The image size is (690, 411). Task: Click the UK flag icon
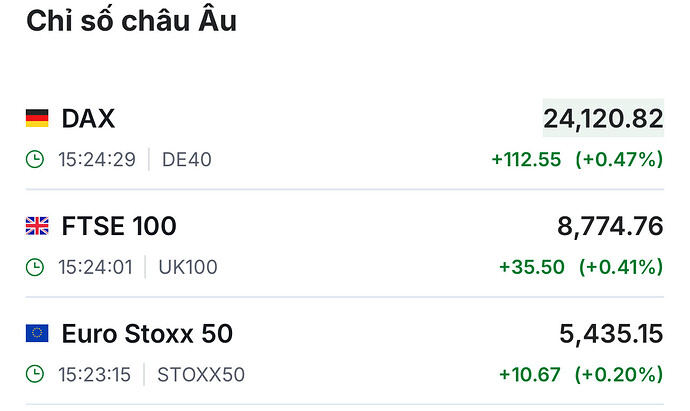click(37, 227)
